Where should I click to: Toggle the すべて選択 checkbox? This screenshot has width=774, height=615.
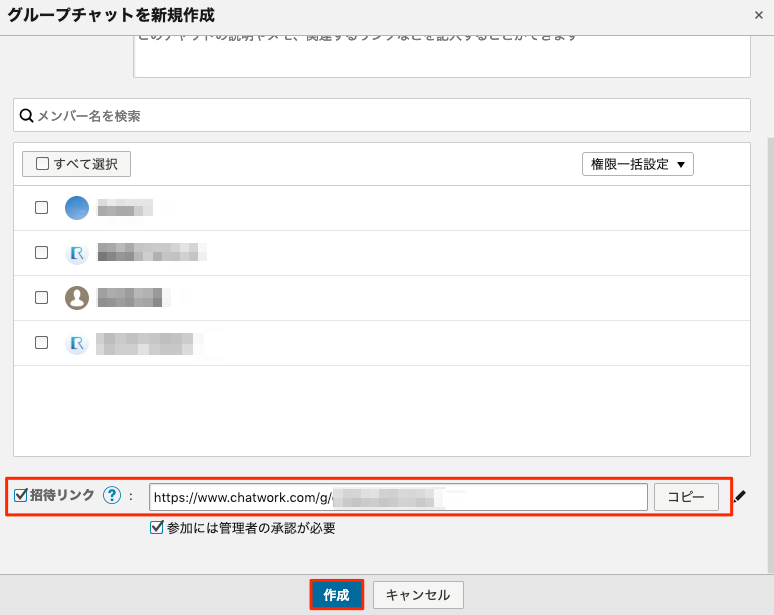click(x=42, y=164)
